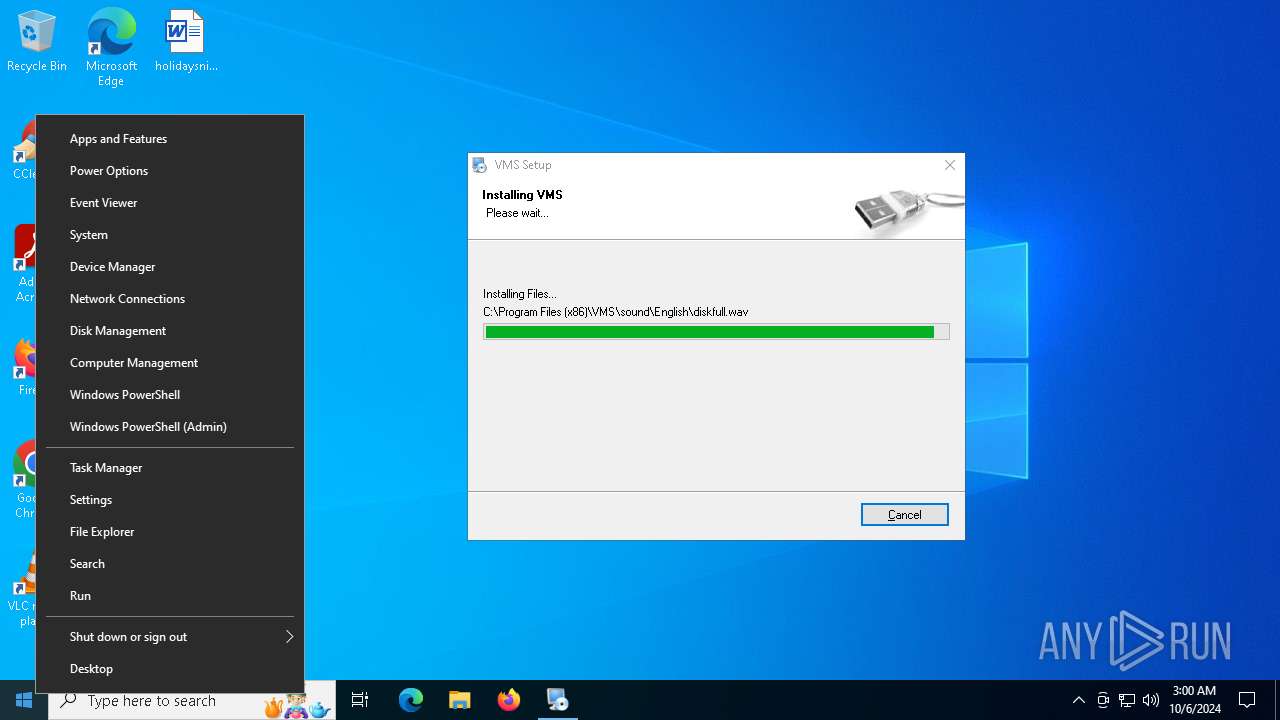Select Microsoft Edge desktop shortcut
Screen dimensions: 1280x720
(x=111, y=47)
